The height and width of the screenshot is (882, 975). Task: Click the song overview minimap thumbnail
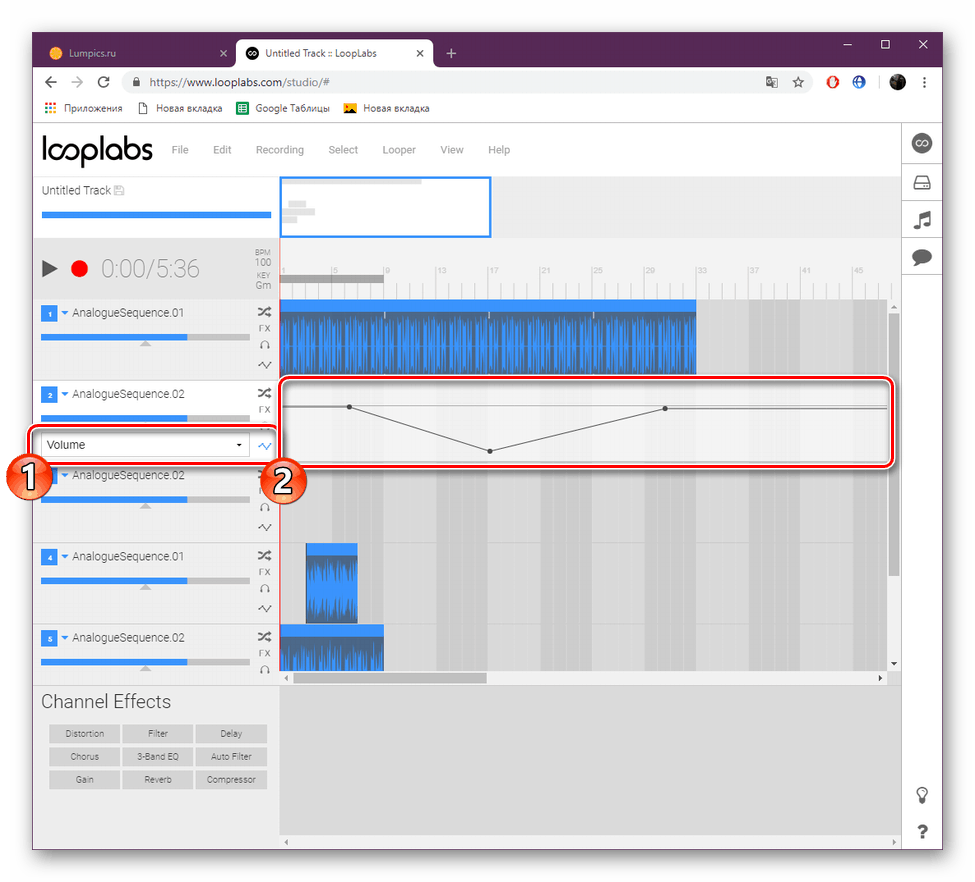[x=386, y=207]
